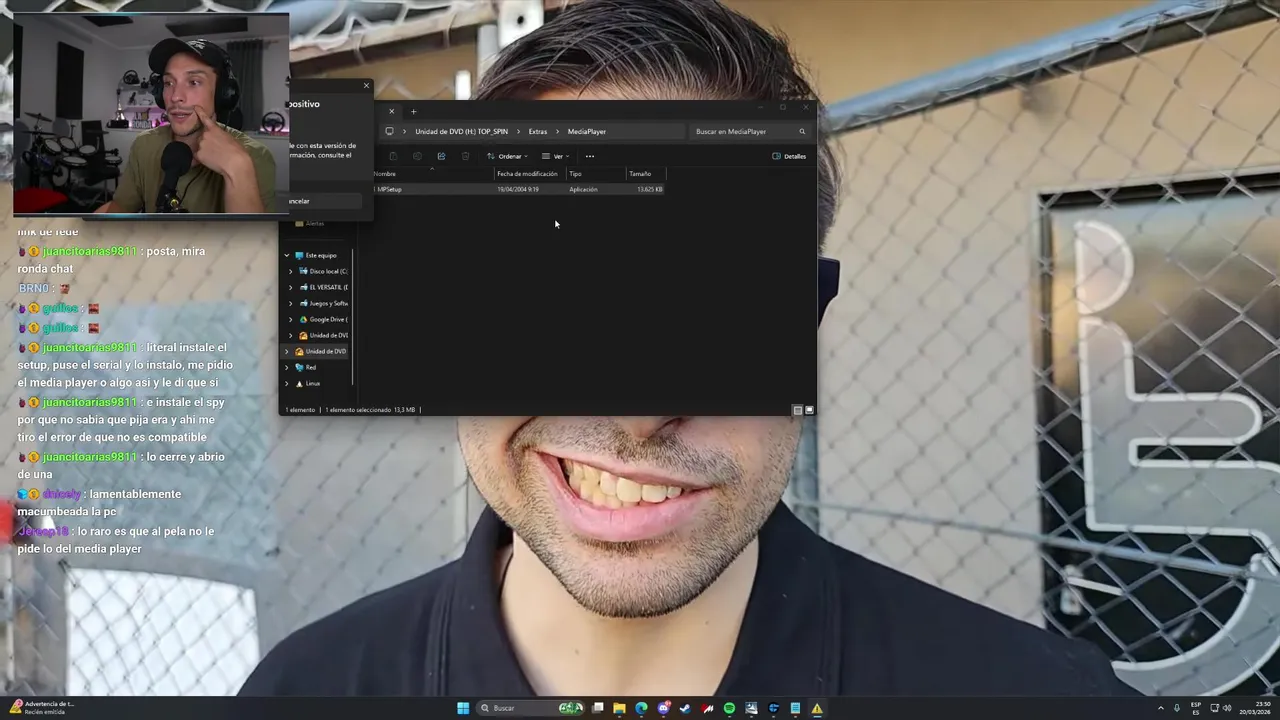This screenshot has height=720, width=1280.
Task: Open Task View from the taskbar
Action: (598, 708)
